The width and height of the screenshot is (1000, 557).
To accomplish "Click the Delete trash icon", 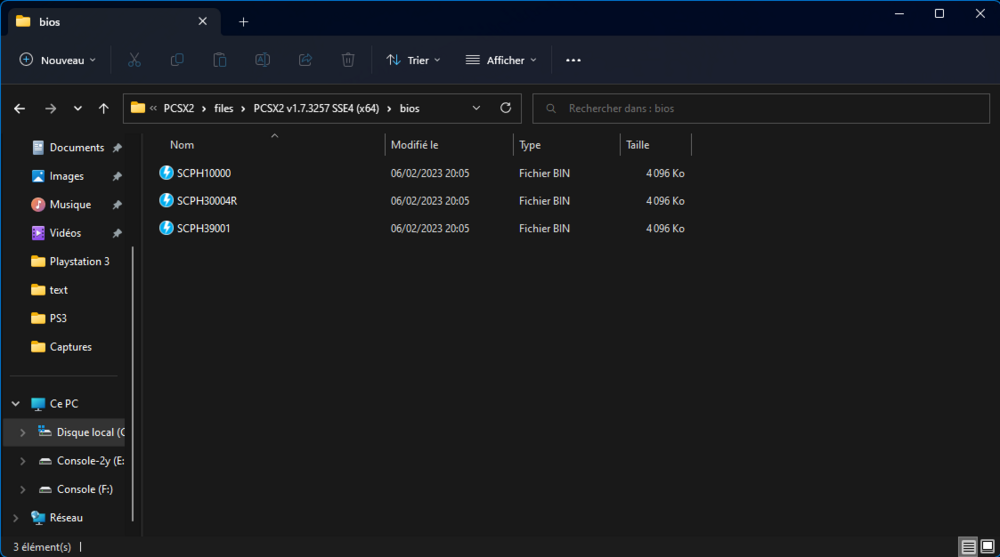I will [348, 60].
